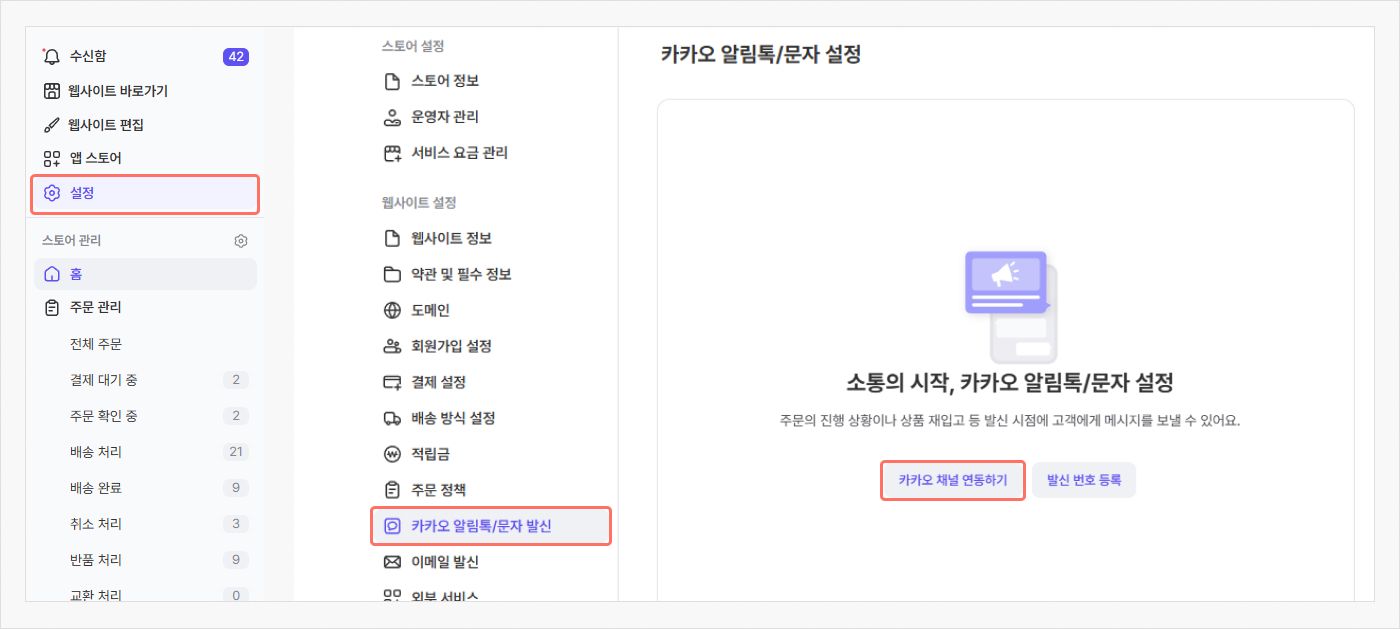Screen dimensions: 1400x629
Task: Click the 발신 번호 등록 button
Action: pyautogui.click(x=1084, y=480)
